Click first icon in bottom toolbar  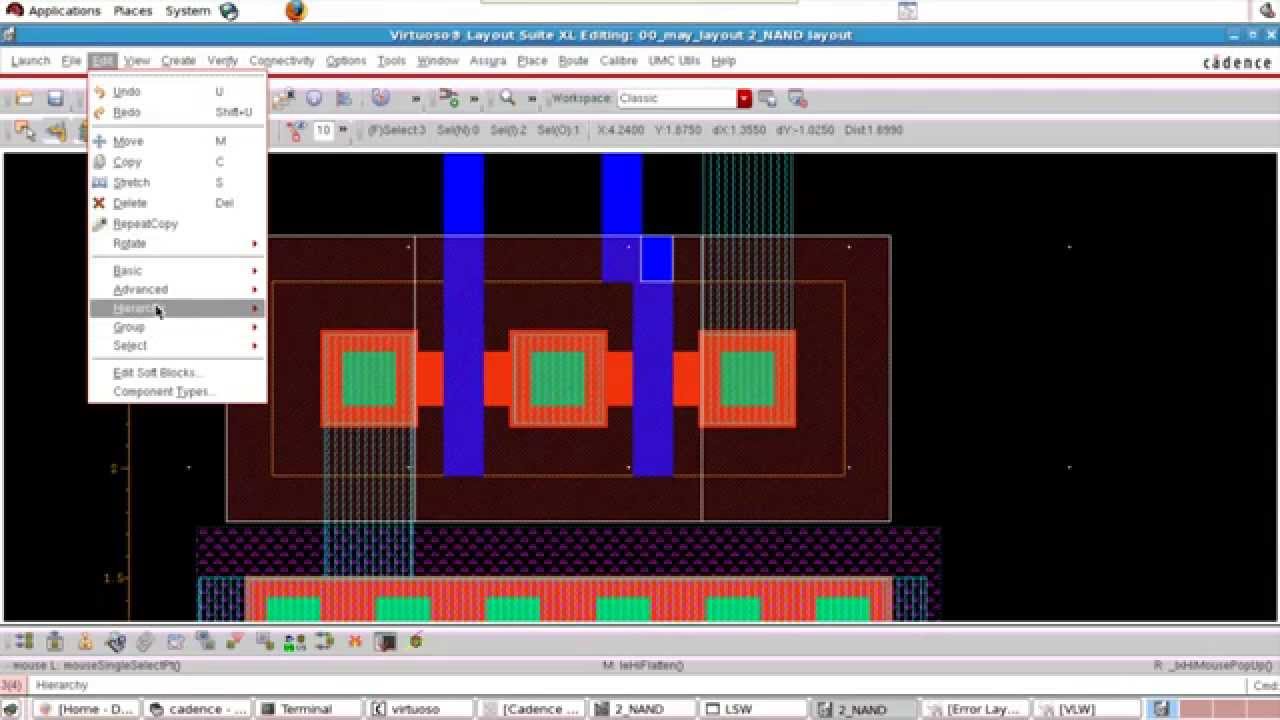click(24, 641)
